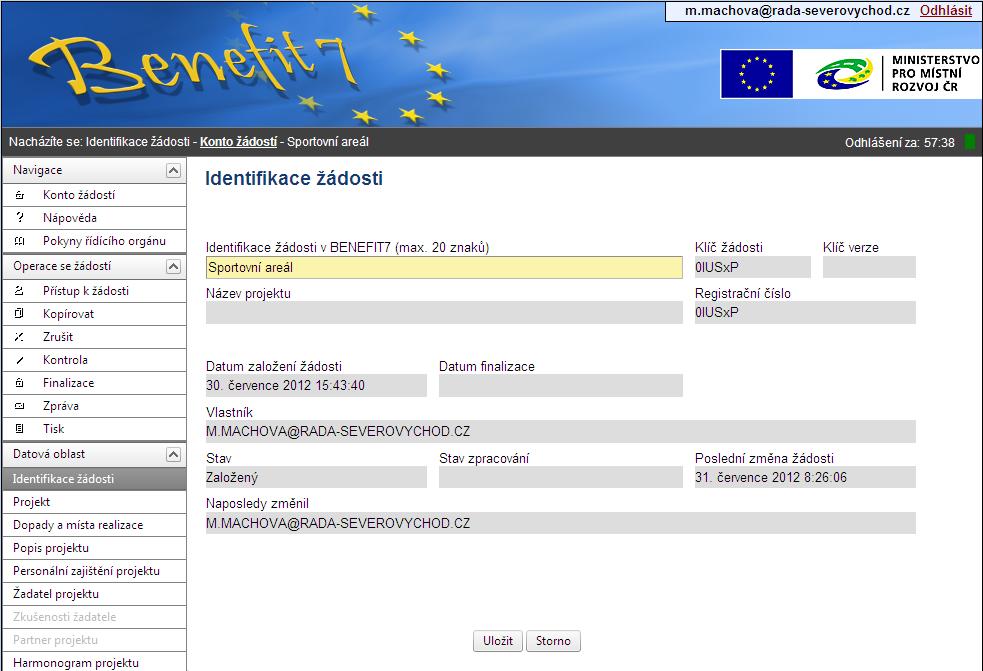Image resolution: width=983 pixels, height=671 pixels.
Task: Click the Storno button
Action: 553,641
